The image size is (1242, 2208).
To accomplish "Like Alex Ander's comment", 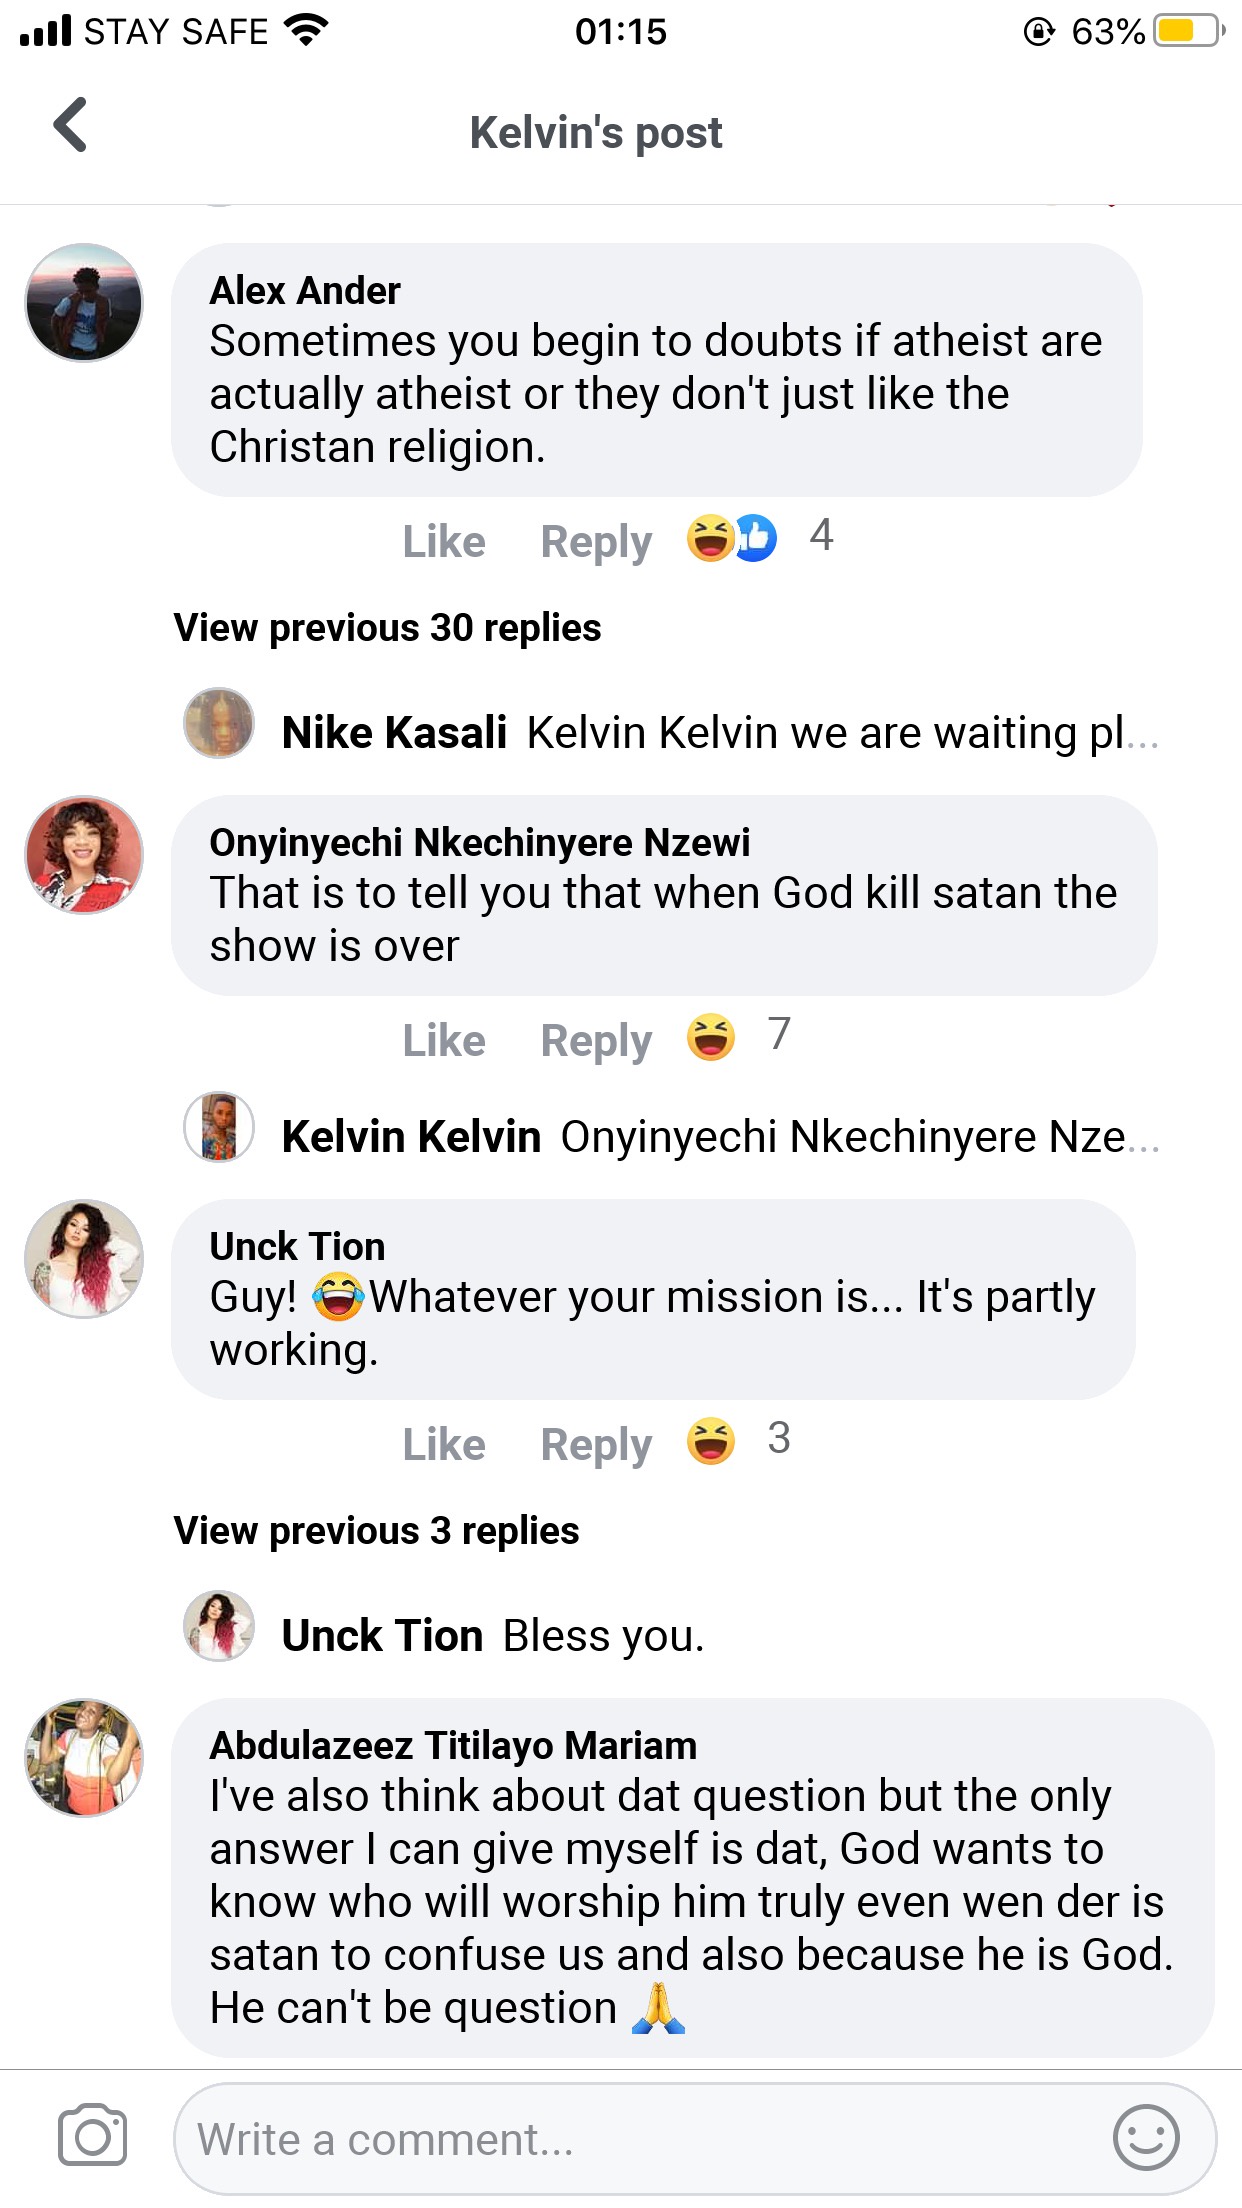I will (443, 541).
